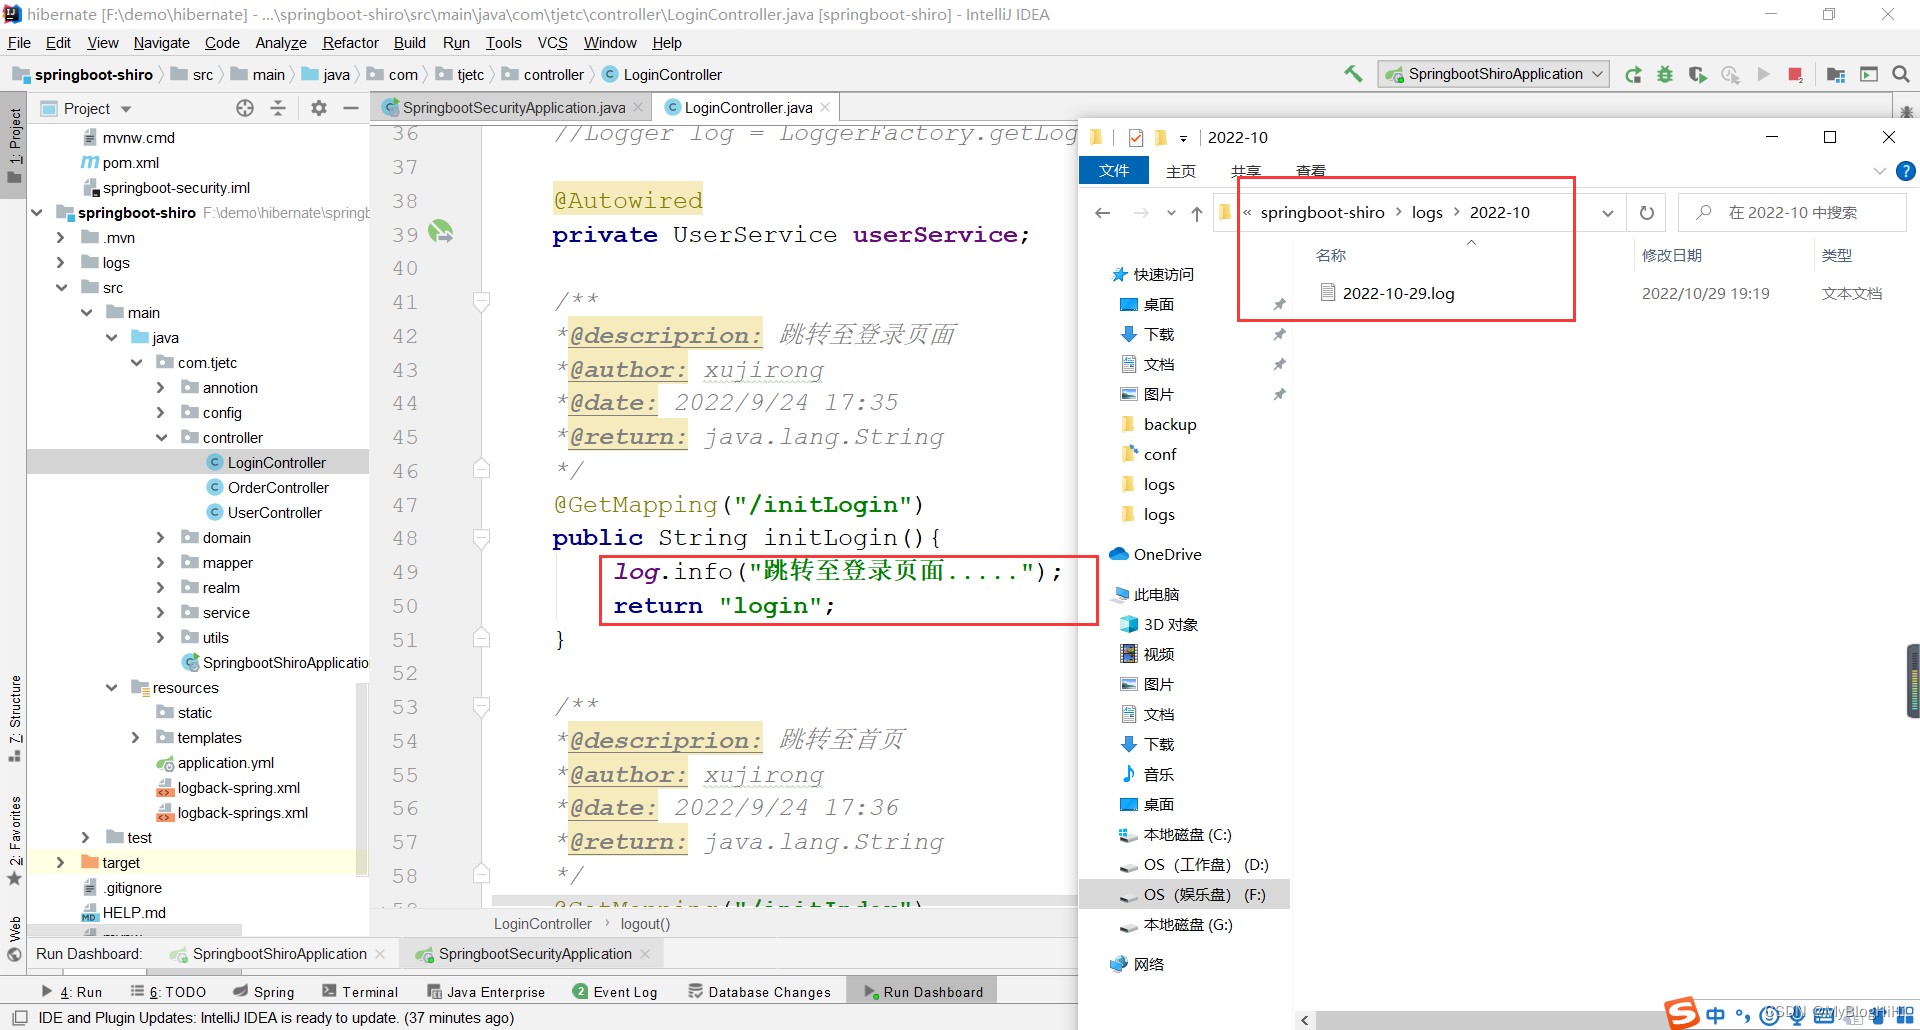Click the Sogou input method S icon

coord(1682,1013)
